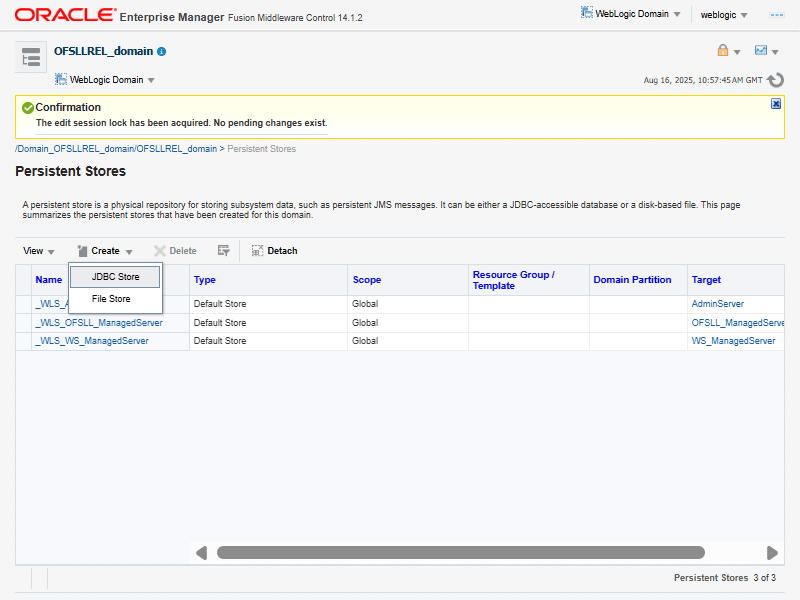
Task: Open OFSLL_ManagedServer target link
Action: 738,323
